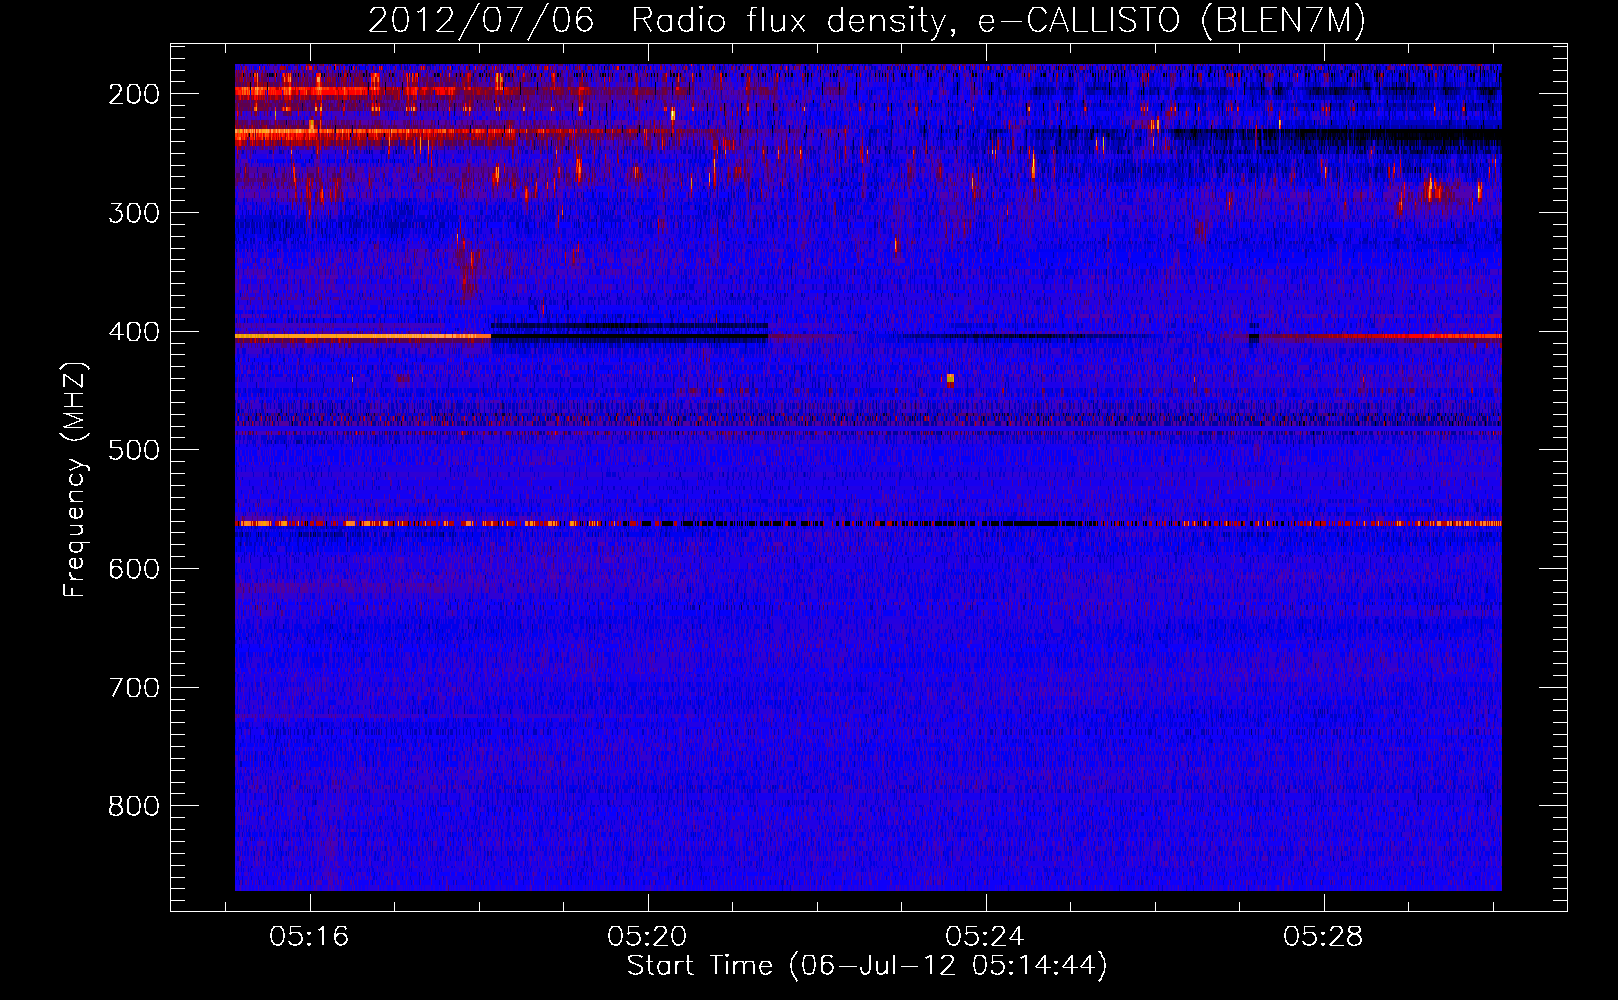Click the 800 frequency tick label
This screenshot has width=1618, height=1000.
coord(134,806)
